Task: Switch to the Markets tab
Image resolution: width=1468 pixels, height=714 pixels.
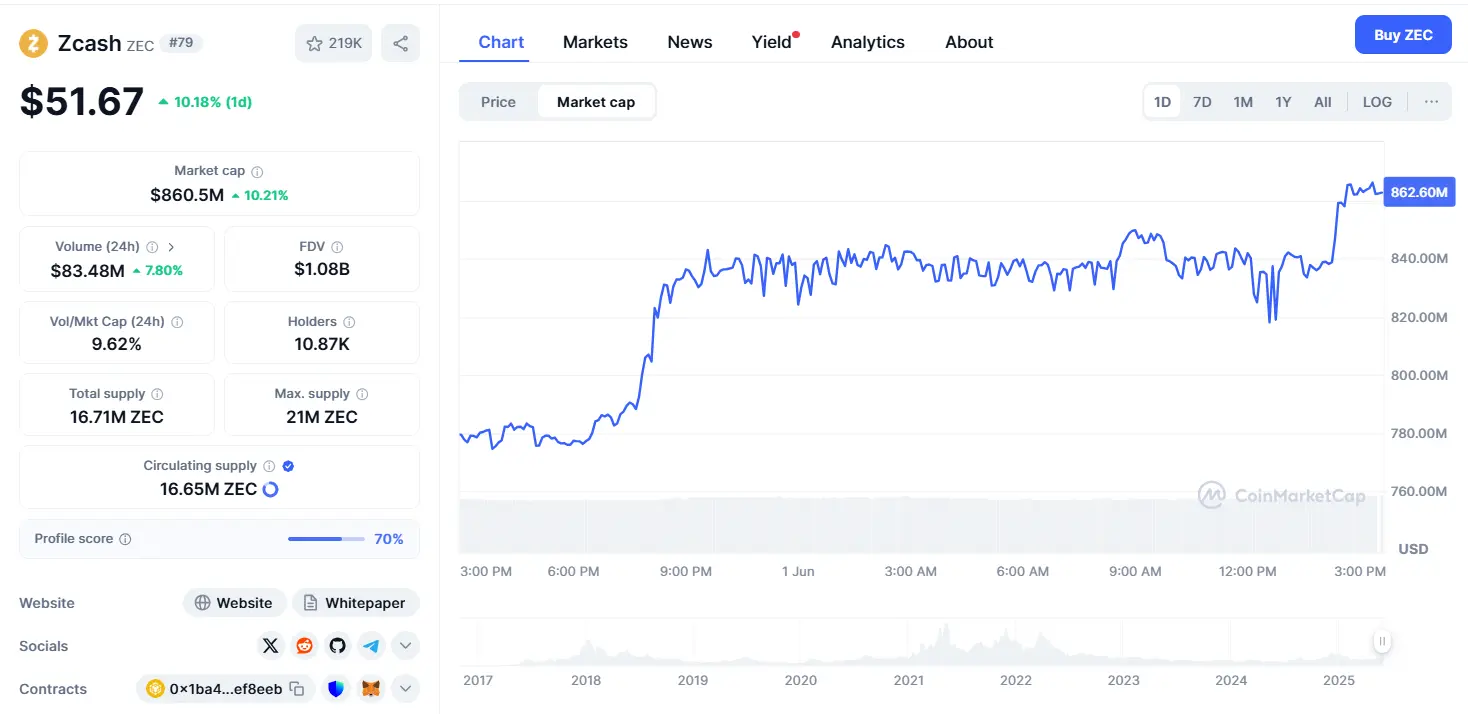Action: point(595,42)
